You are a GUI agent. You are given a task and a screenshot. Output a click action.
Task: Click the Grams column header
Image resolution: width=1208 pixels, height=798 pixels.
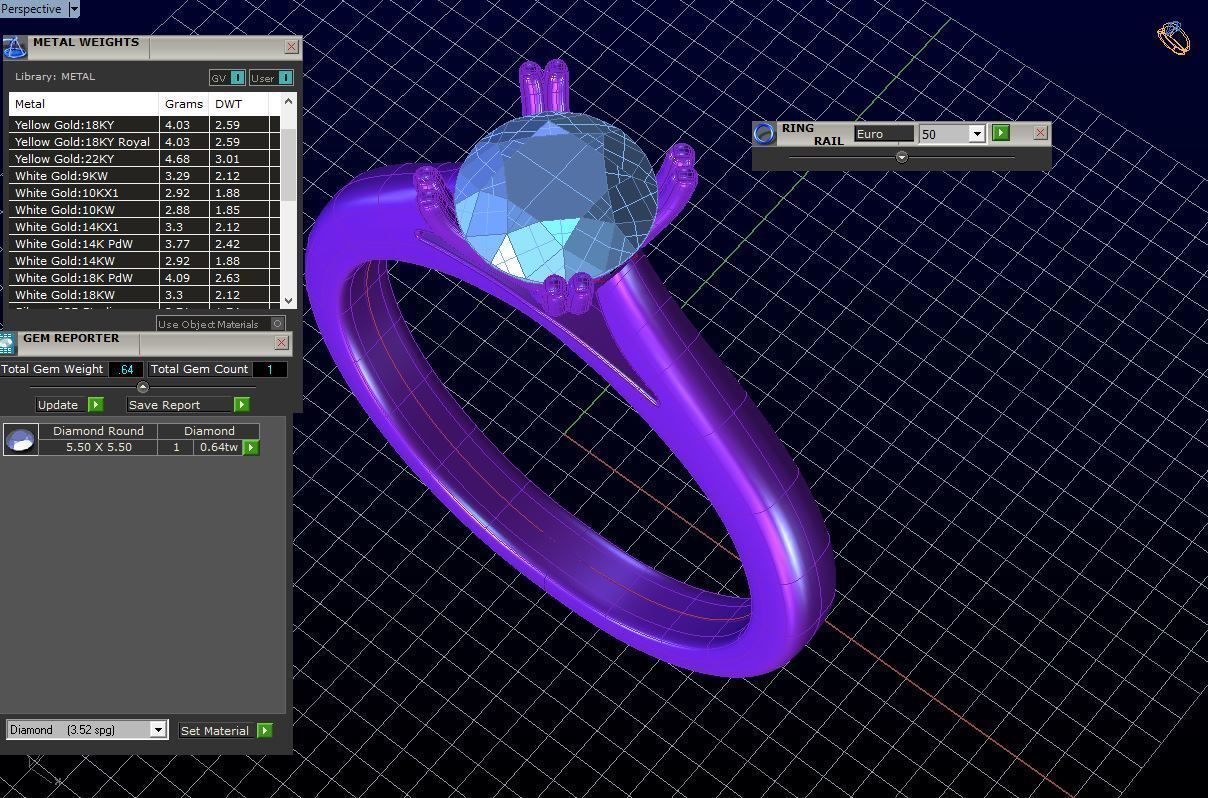(184, 104)
